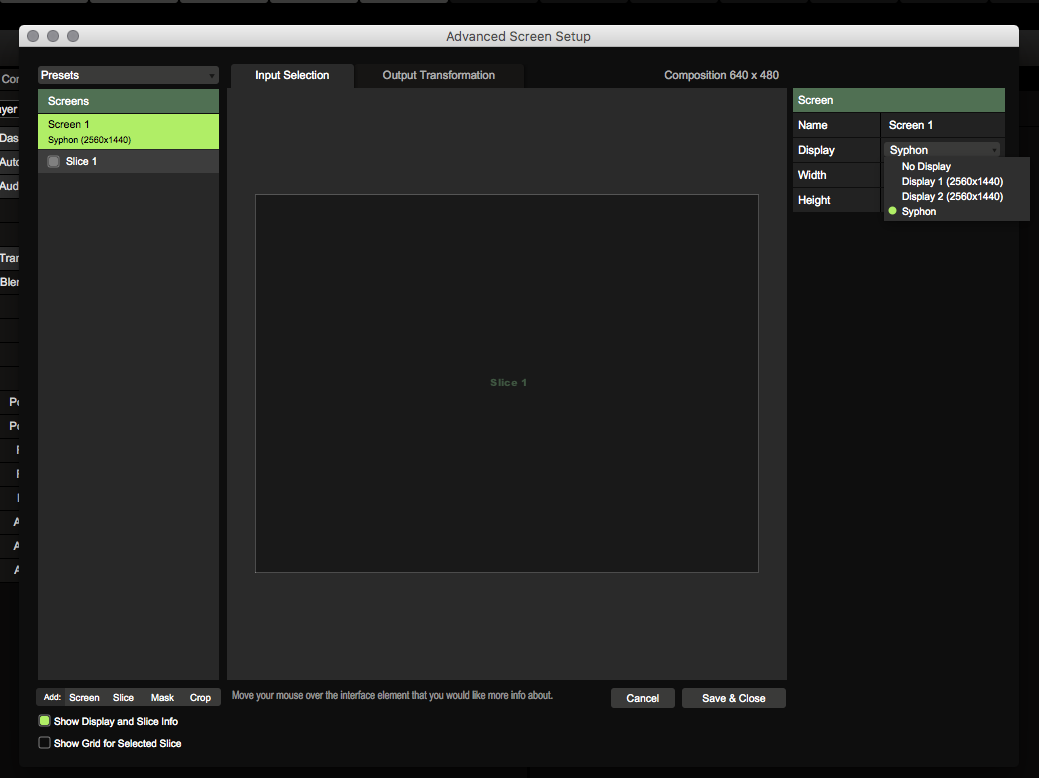The width and height of the screenshot is (1039, 778).
Task: Click the Cancel button
Action: pyautogui.click(x=642, y=698)
